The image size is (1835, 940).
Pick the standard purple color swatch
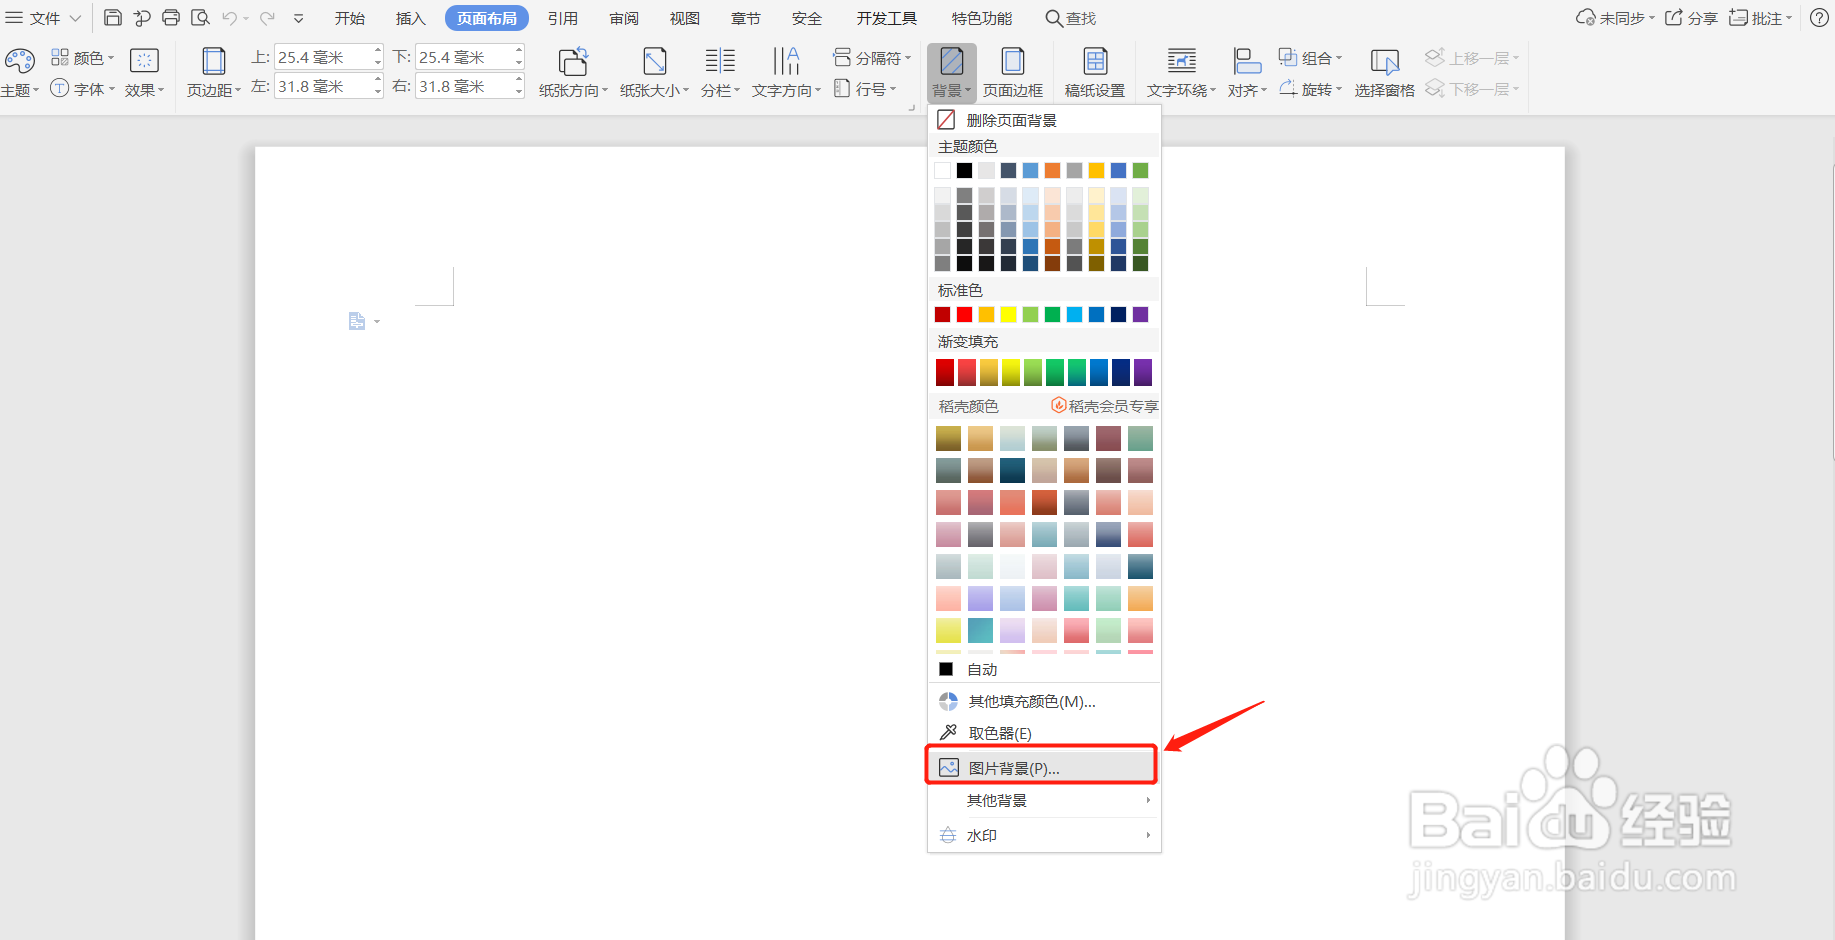pyautogui.click(x=1140, y=314)
